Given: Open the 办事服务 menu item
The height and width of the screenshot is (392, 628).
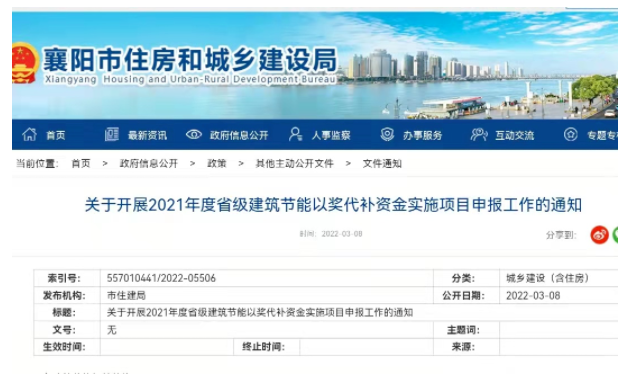Looking at the screenshot, I should point(423,135).
